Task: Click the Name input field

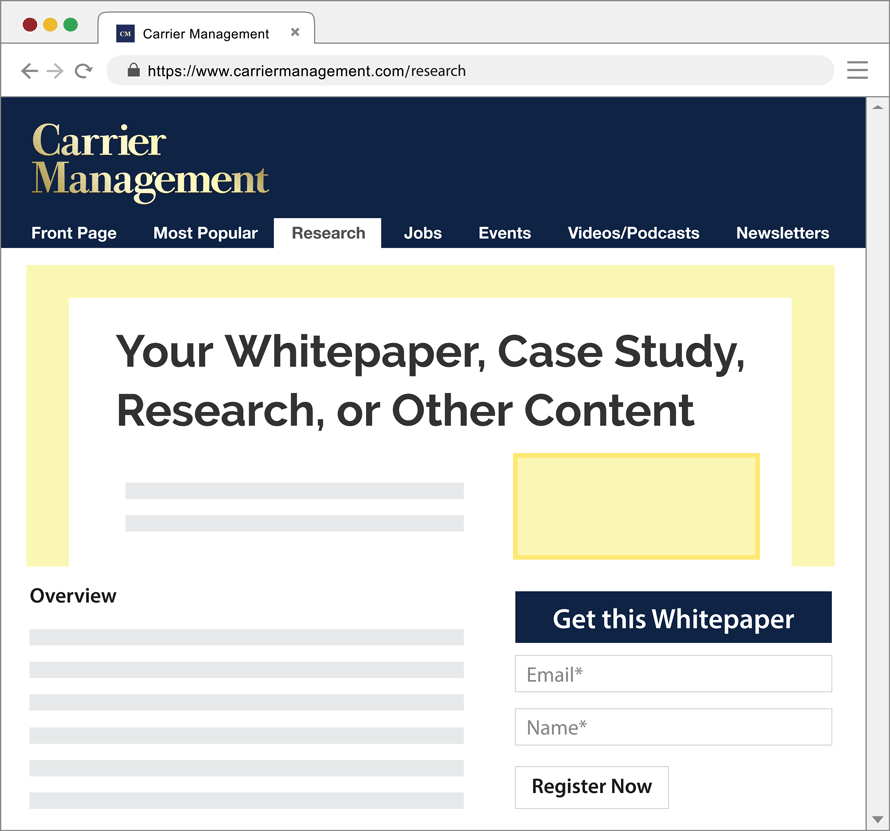Action: tap(673, 727)
